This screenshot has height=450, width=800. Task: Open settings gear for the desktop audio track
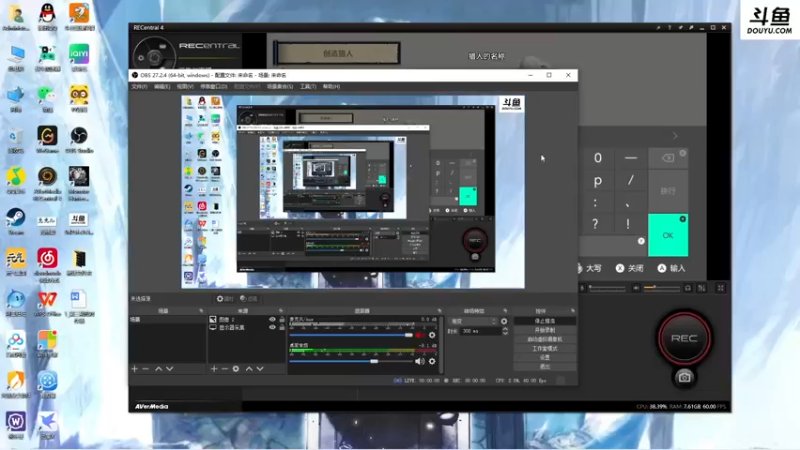(x=432, y=361)
